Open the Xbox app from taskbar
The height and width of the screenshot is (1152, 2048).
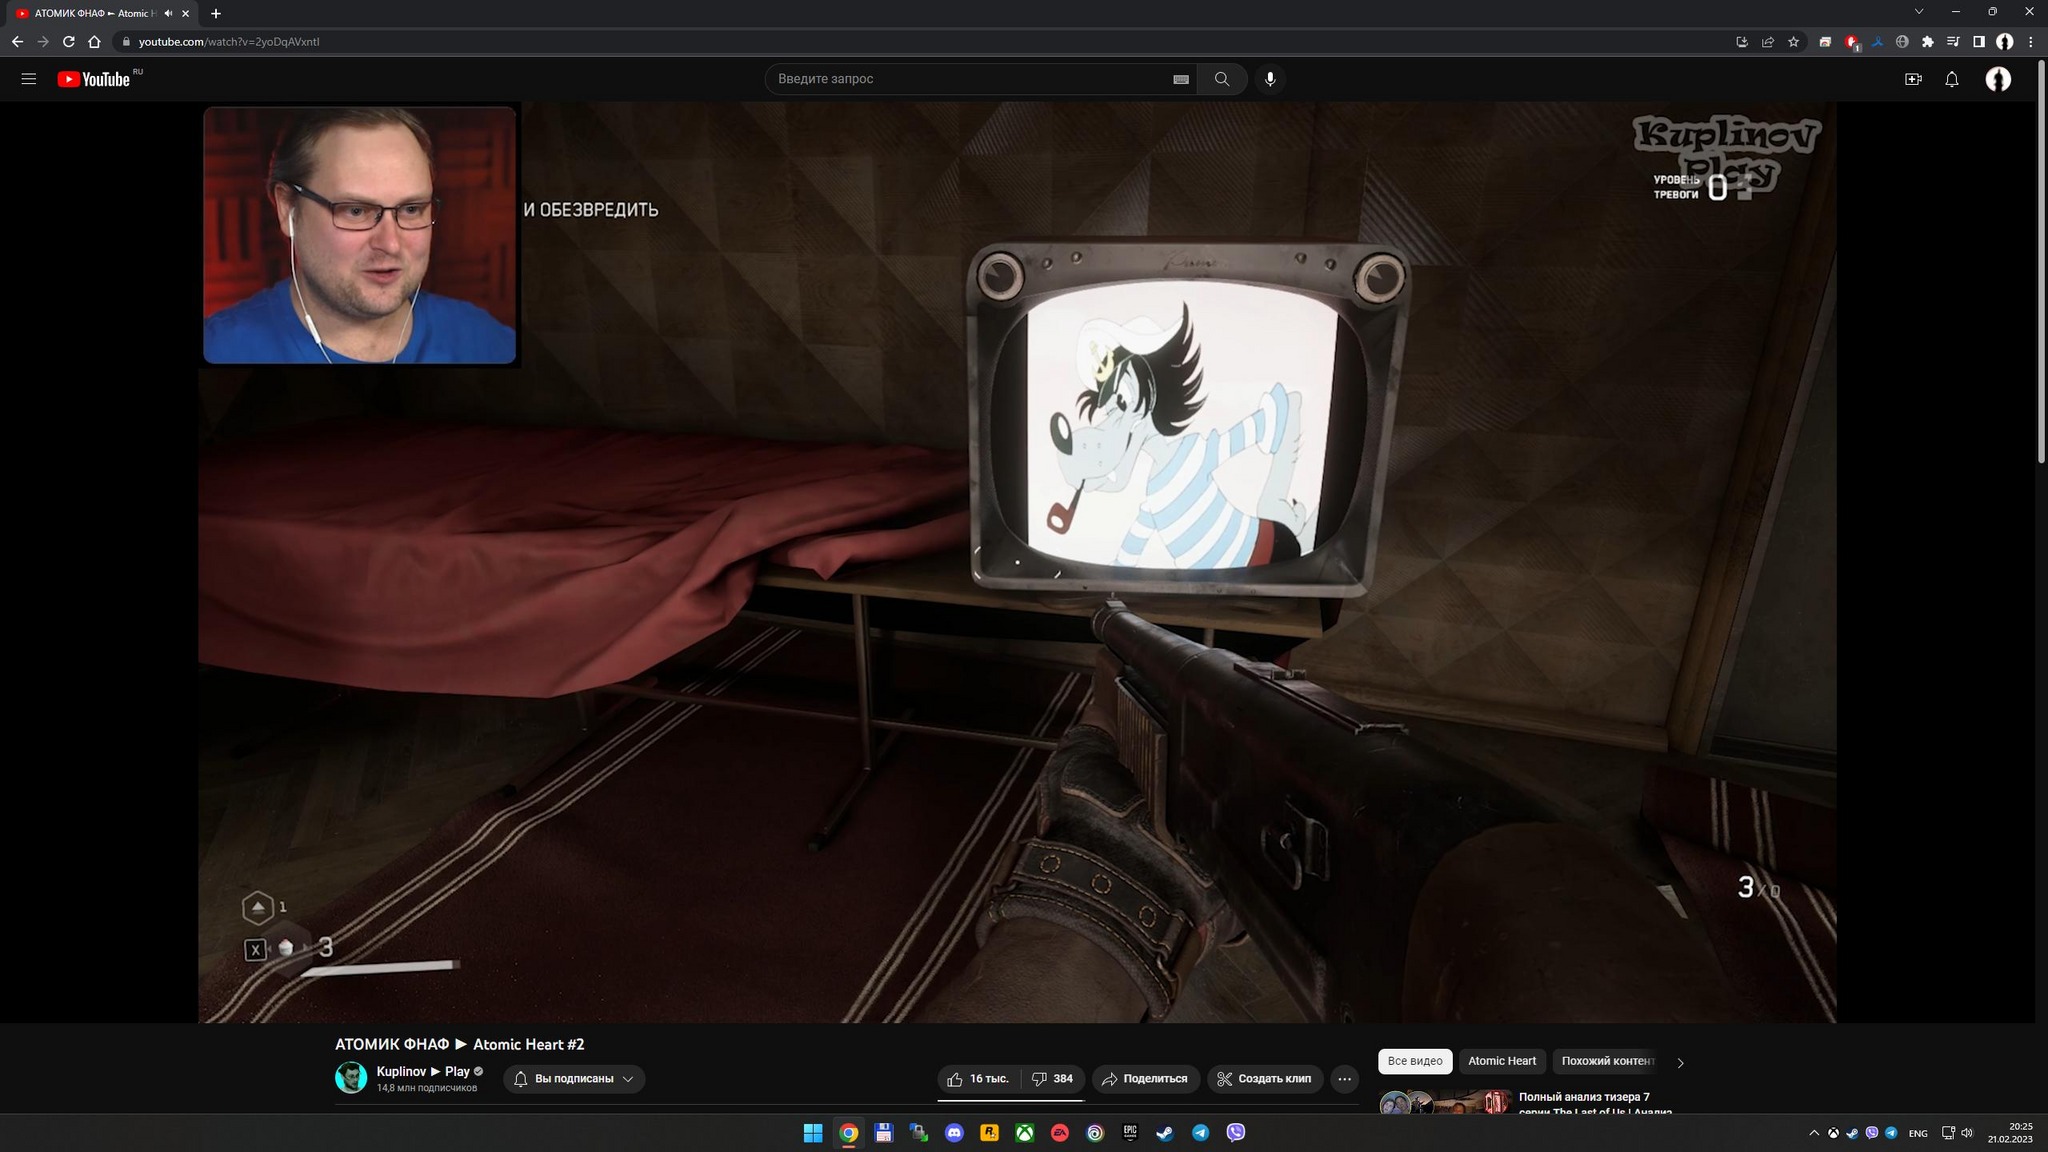pyautogui.click(x=1025, y=1133)
